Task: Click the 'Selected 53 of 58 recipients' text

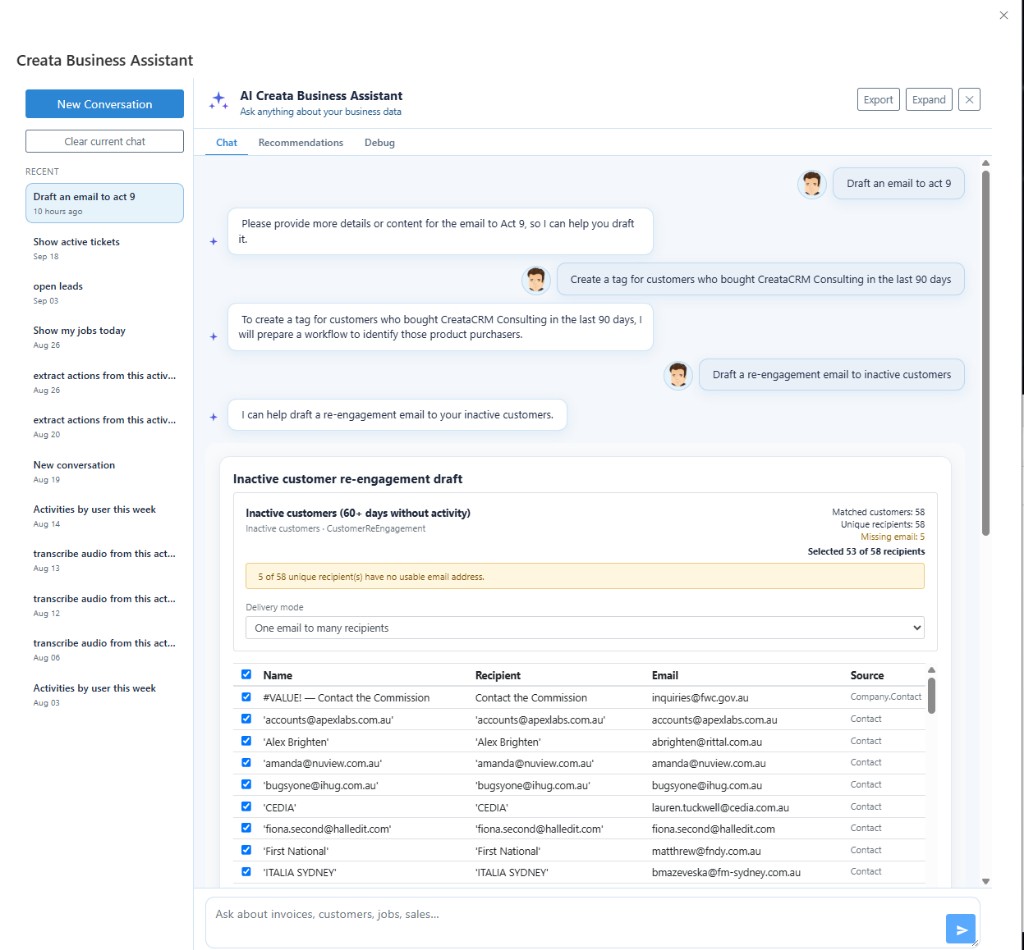Action: click(x=866, y=552)
